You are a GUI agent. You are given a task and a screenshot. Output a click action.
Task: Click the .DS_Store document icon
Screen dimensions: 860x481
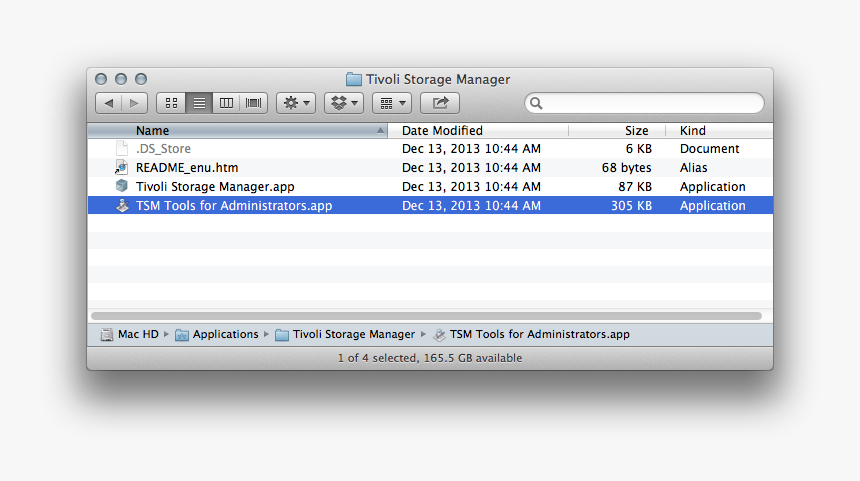coord(122,148)
